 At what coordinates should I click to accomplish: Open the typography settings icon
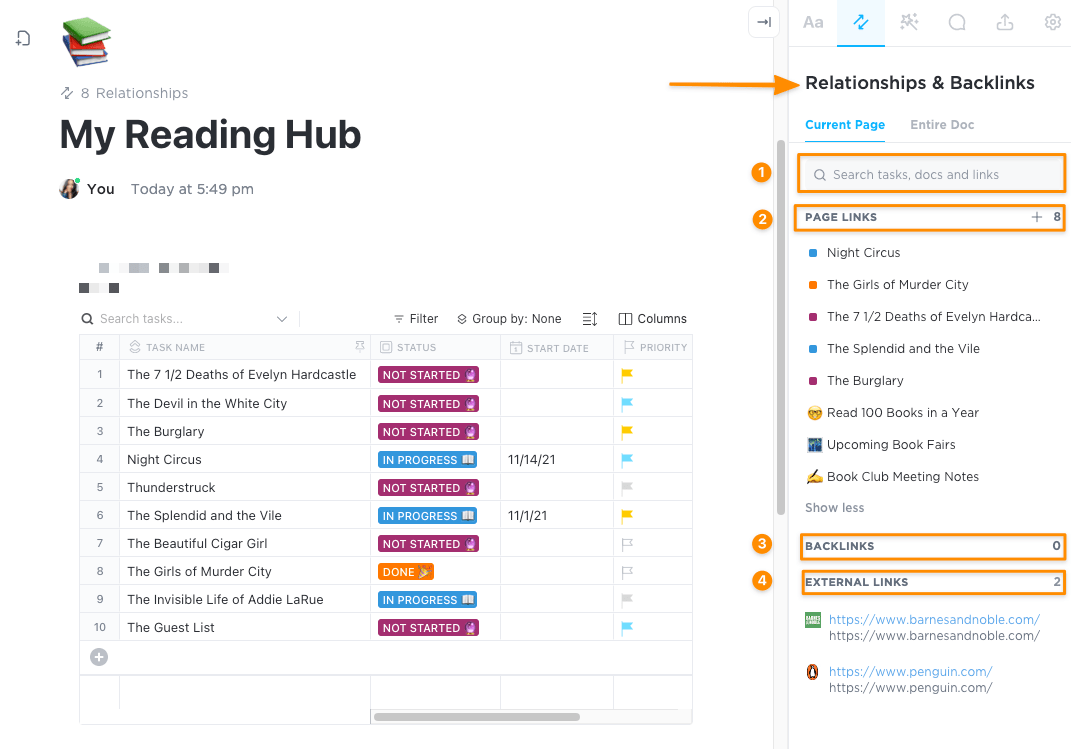pos(813,22)
